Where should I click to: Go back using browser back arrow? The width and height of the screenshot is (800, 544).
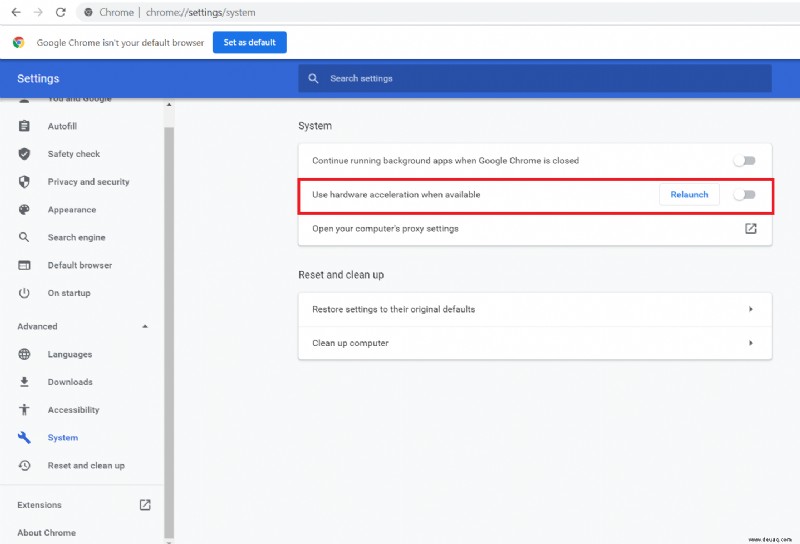tap(16, 12)
